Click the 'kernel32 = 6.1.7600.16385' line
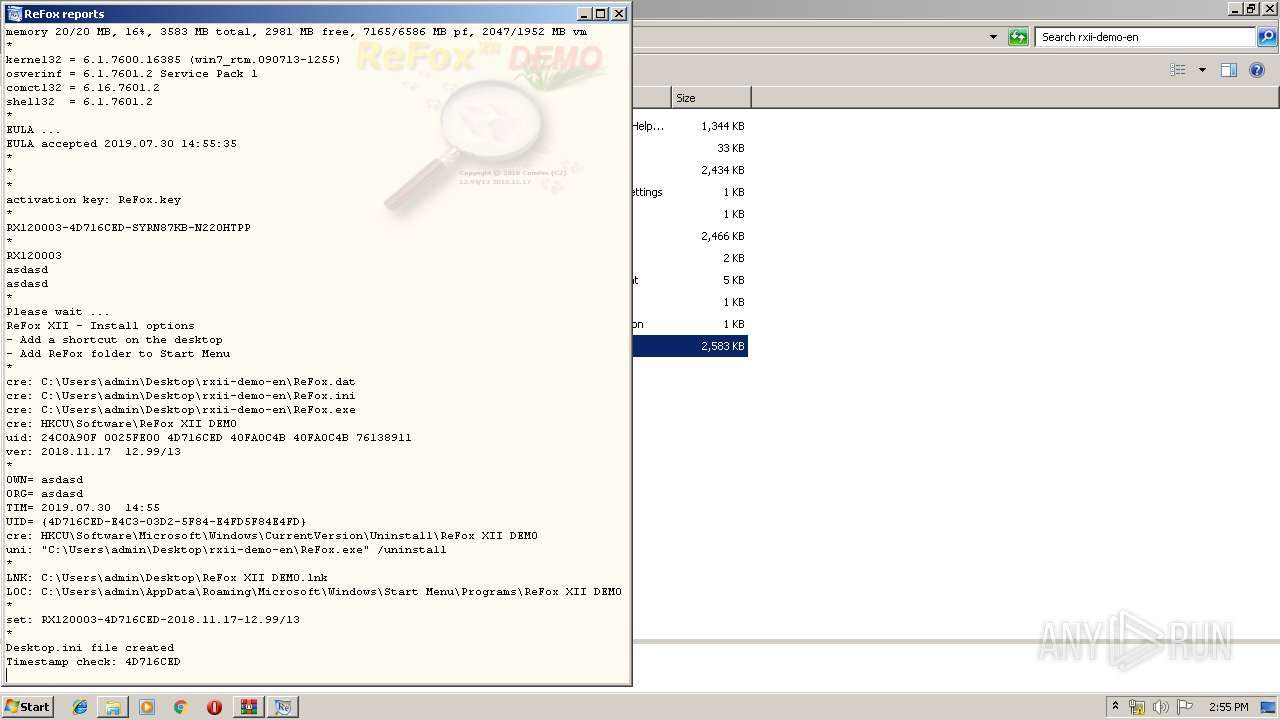This screenshot has height=720, width=1280. [x=174, y=60]
